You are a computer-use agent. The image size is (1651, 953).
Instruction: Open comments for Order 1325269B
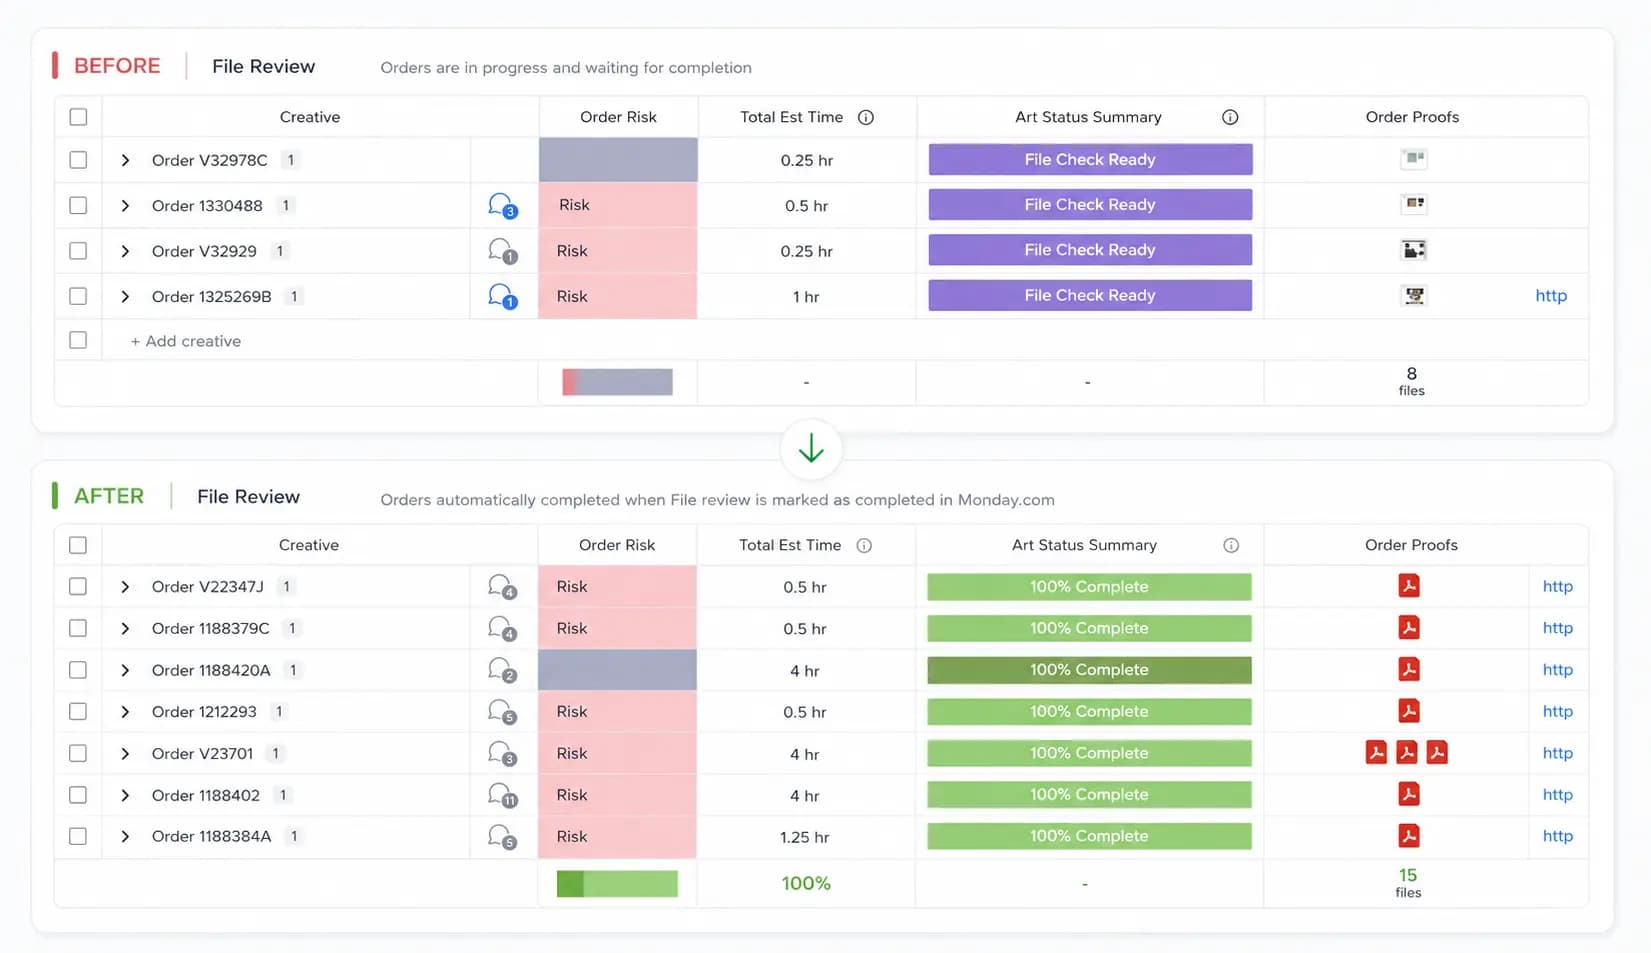502,296
